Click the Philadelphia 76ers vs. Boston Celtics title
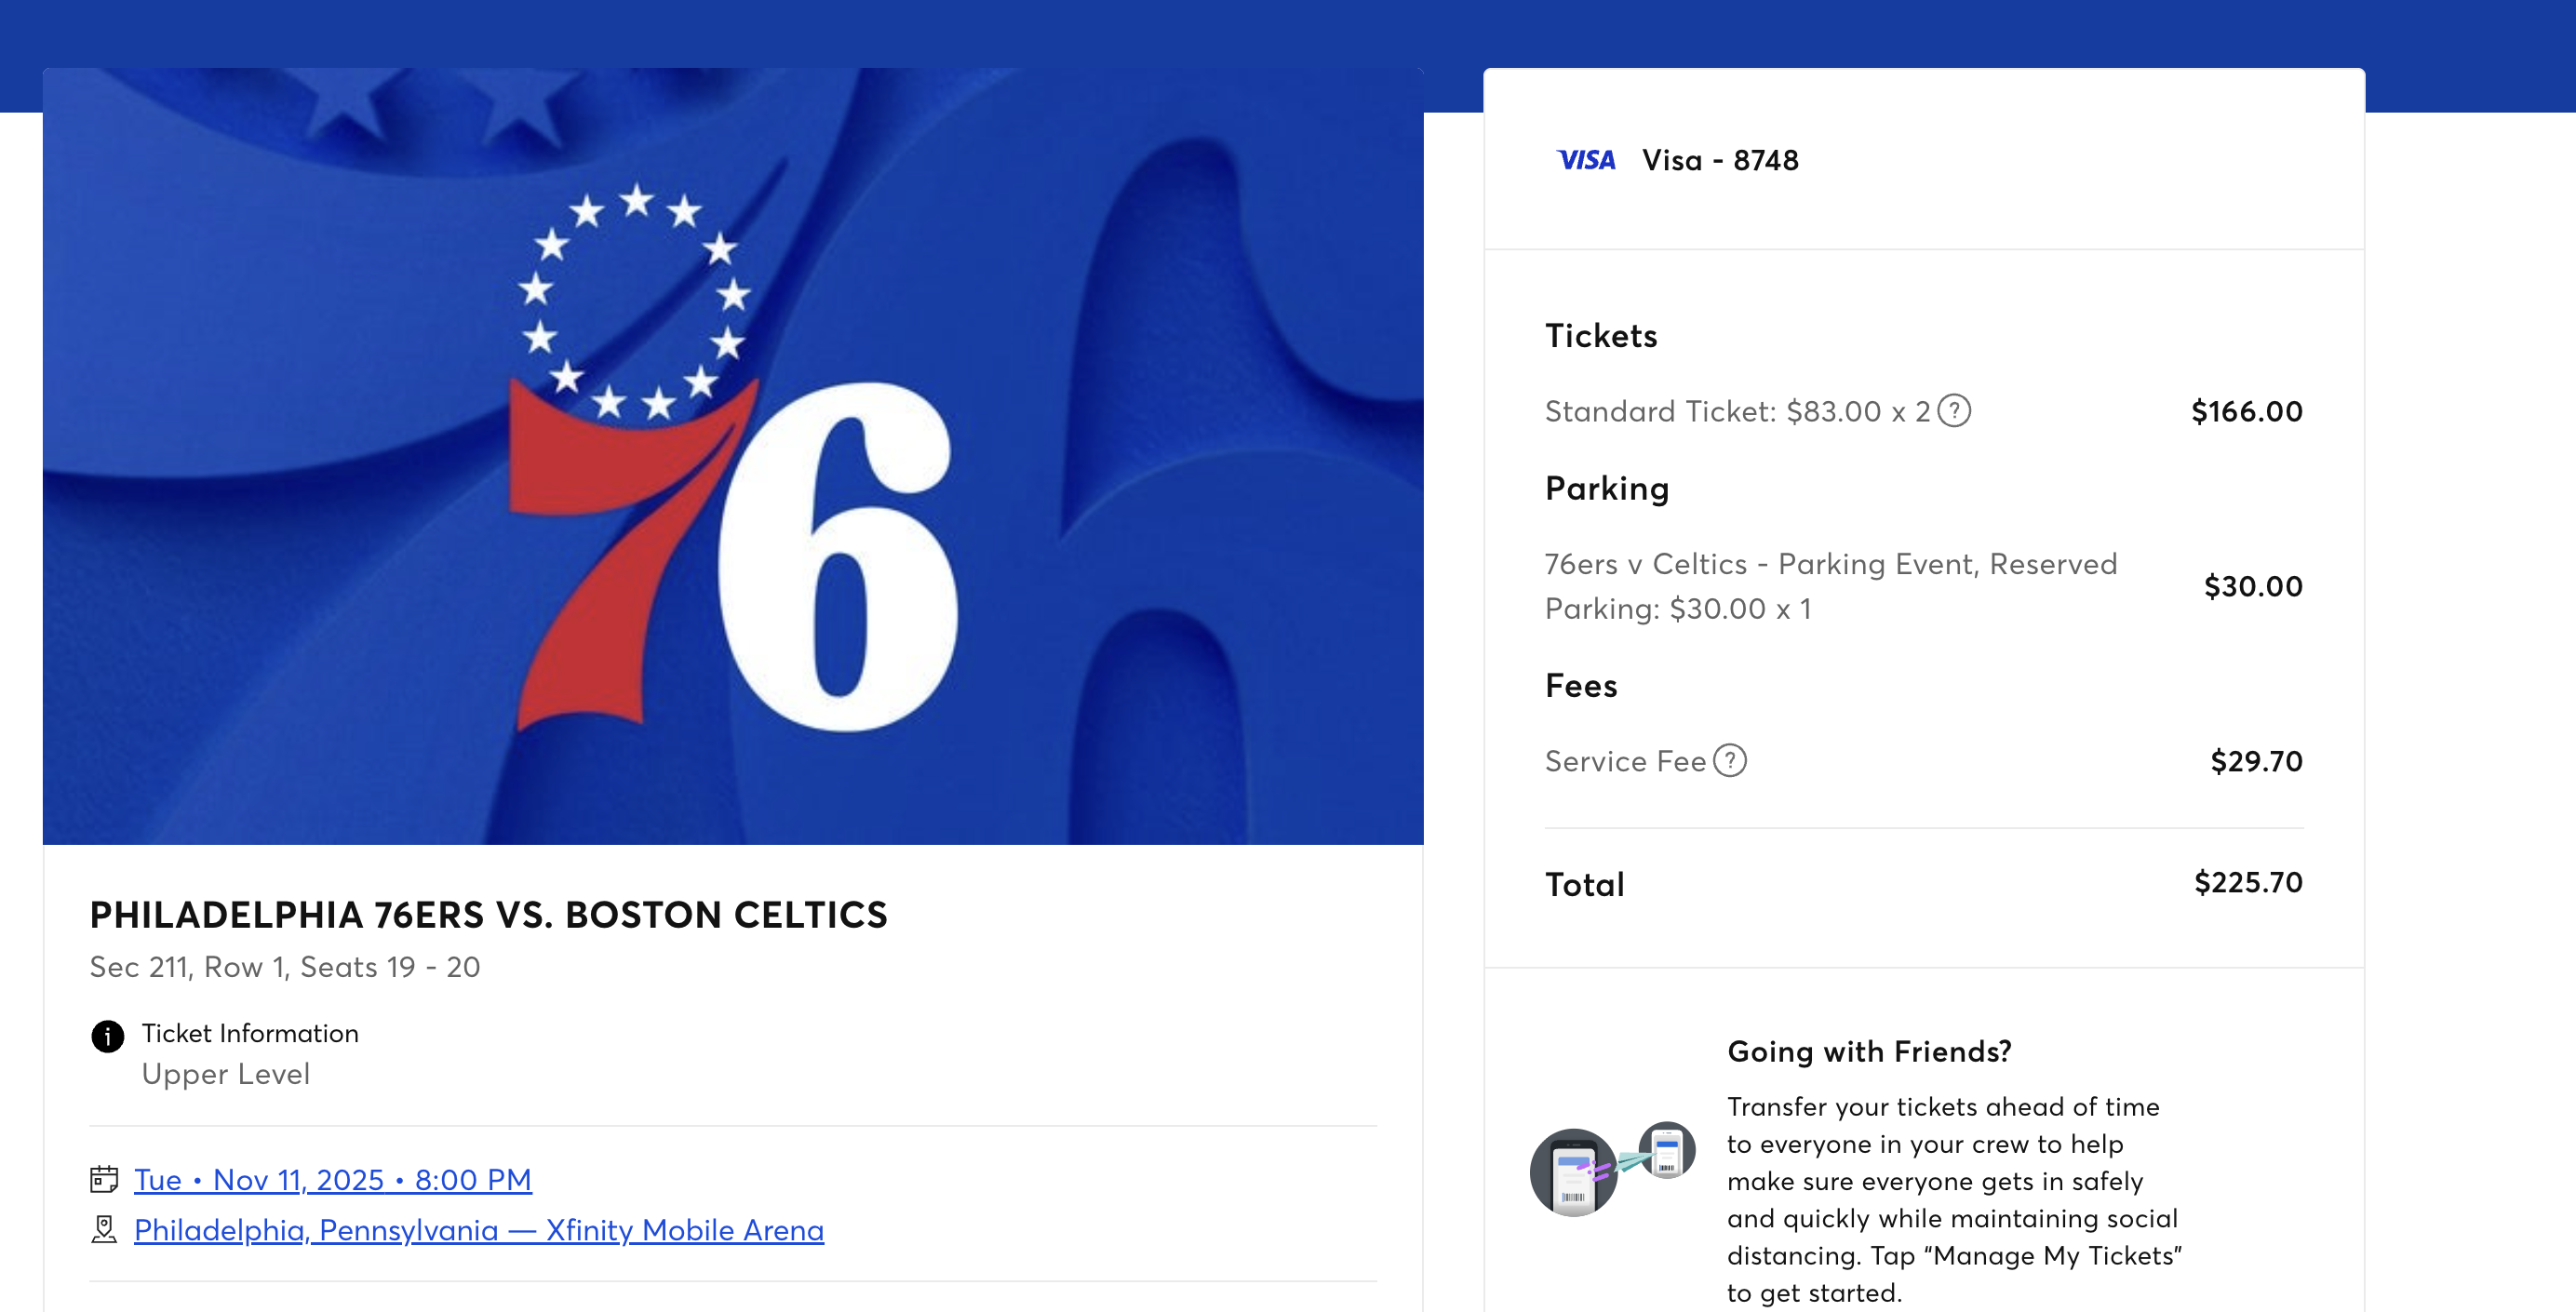 tap(488, 914)
